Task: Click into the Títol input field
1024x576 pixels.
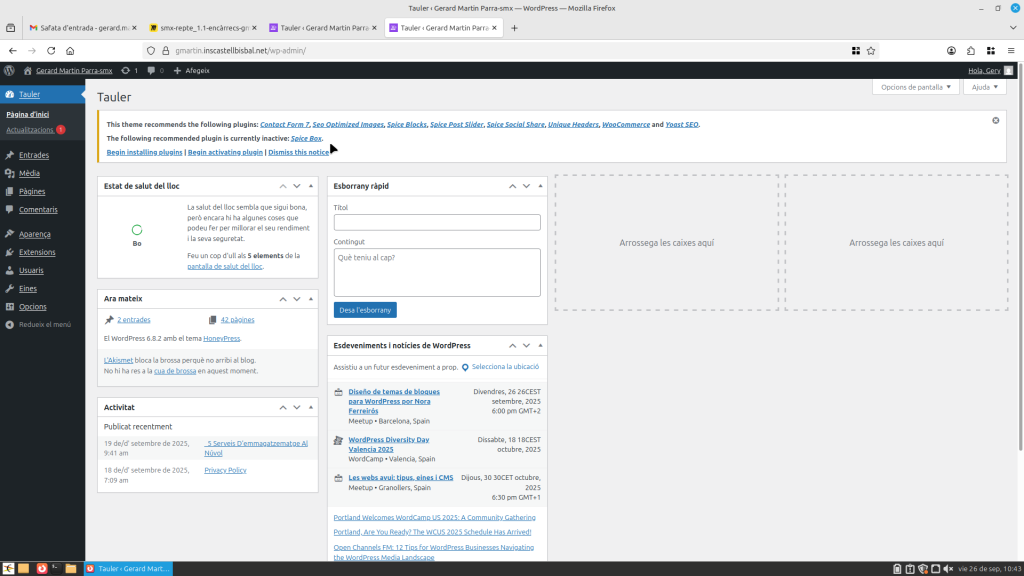Action: click(437, 222)
